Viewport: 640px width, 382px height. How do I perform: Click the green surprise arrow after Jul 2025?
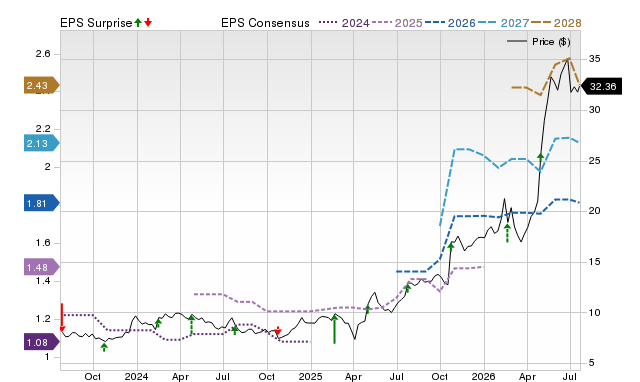pos(407,288)
